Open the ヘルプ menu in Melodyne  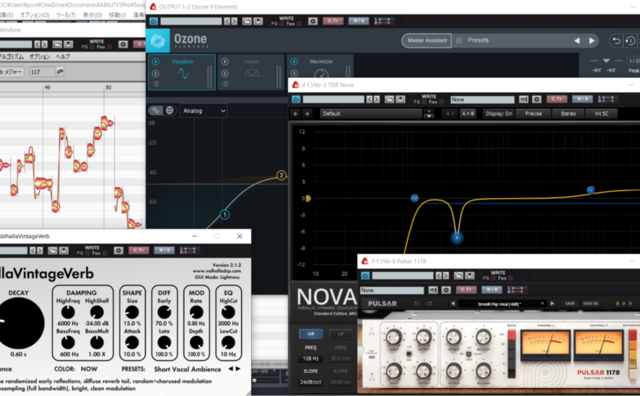coord(63,56)
